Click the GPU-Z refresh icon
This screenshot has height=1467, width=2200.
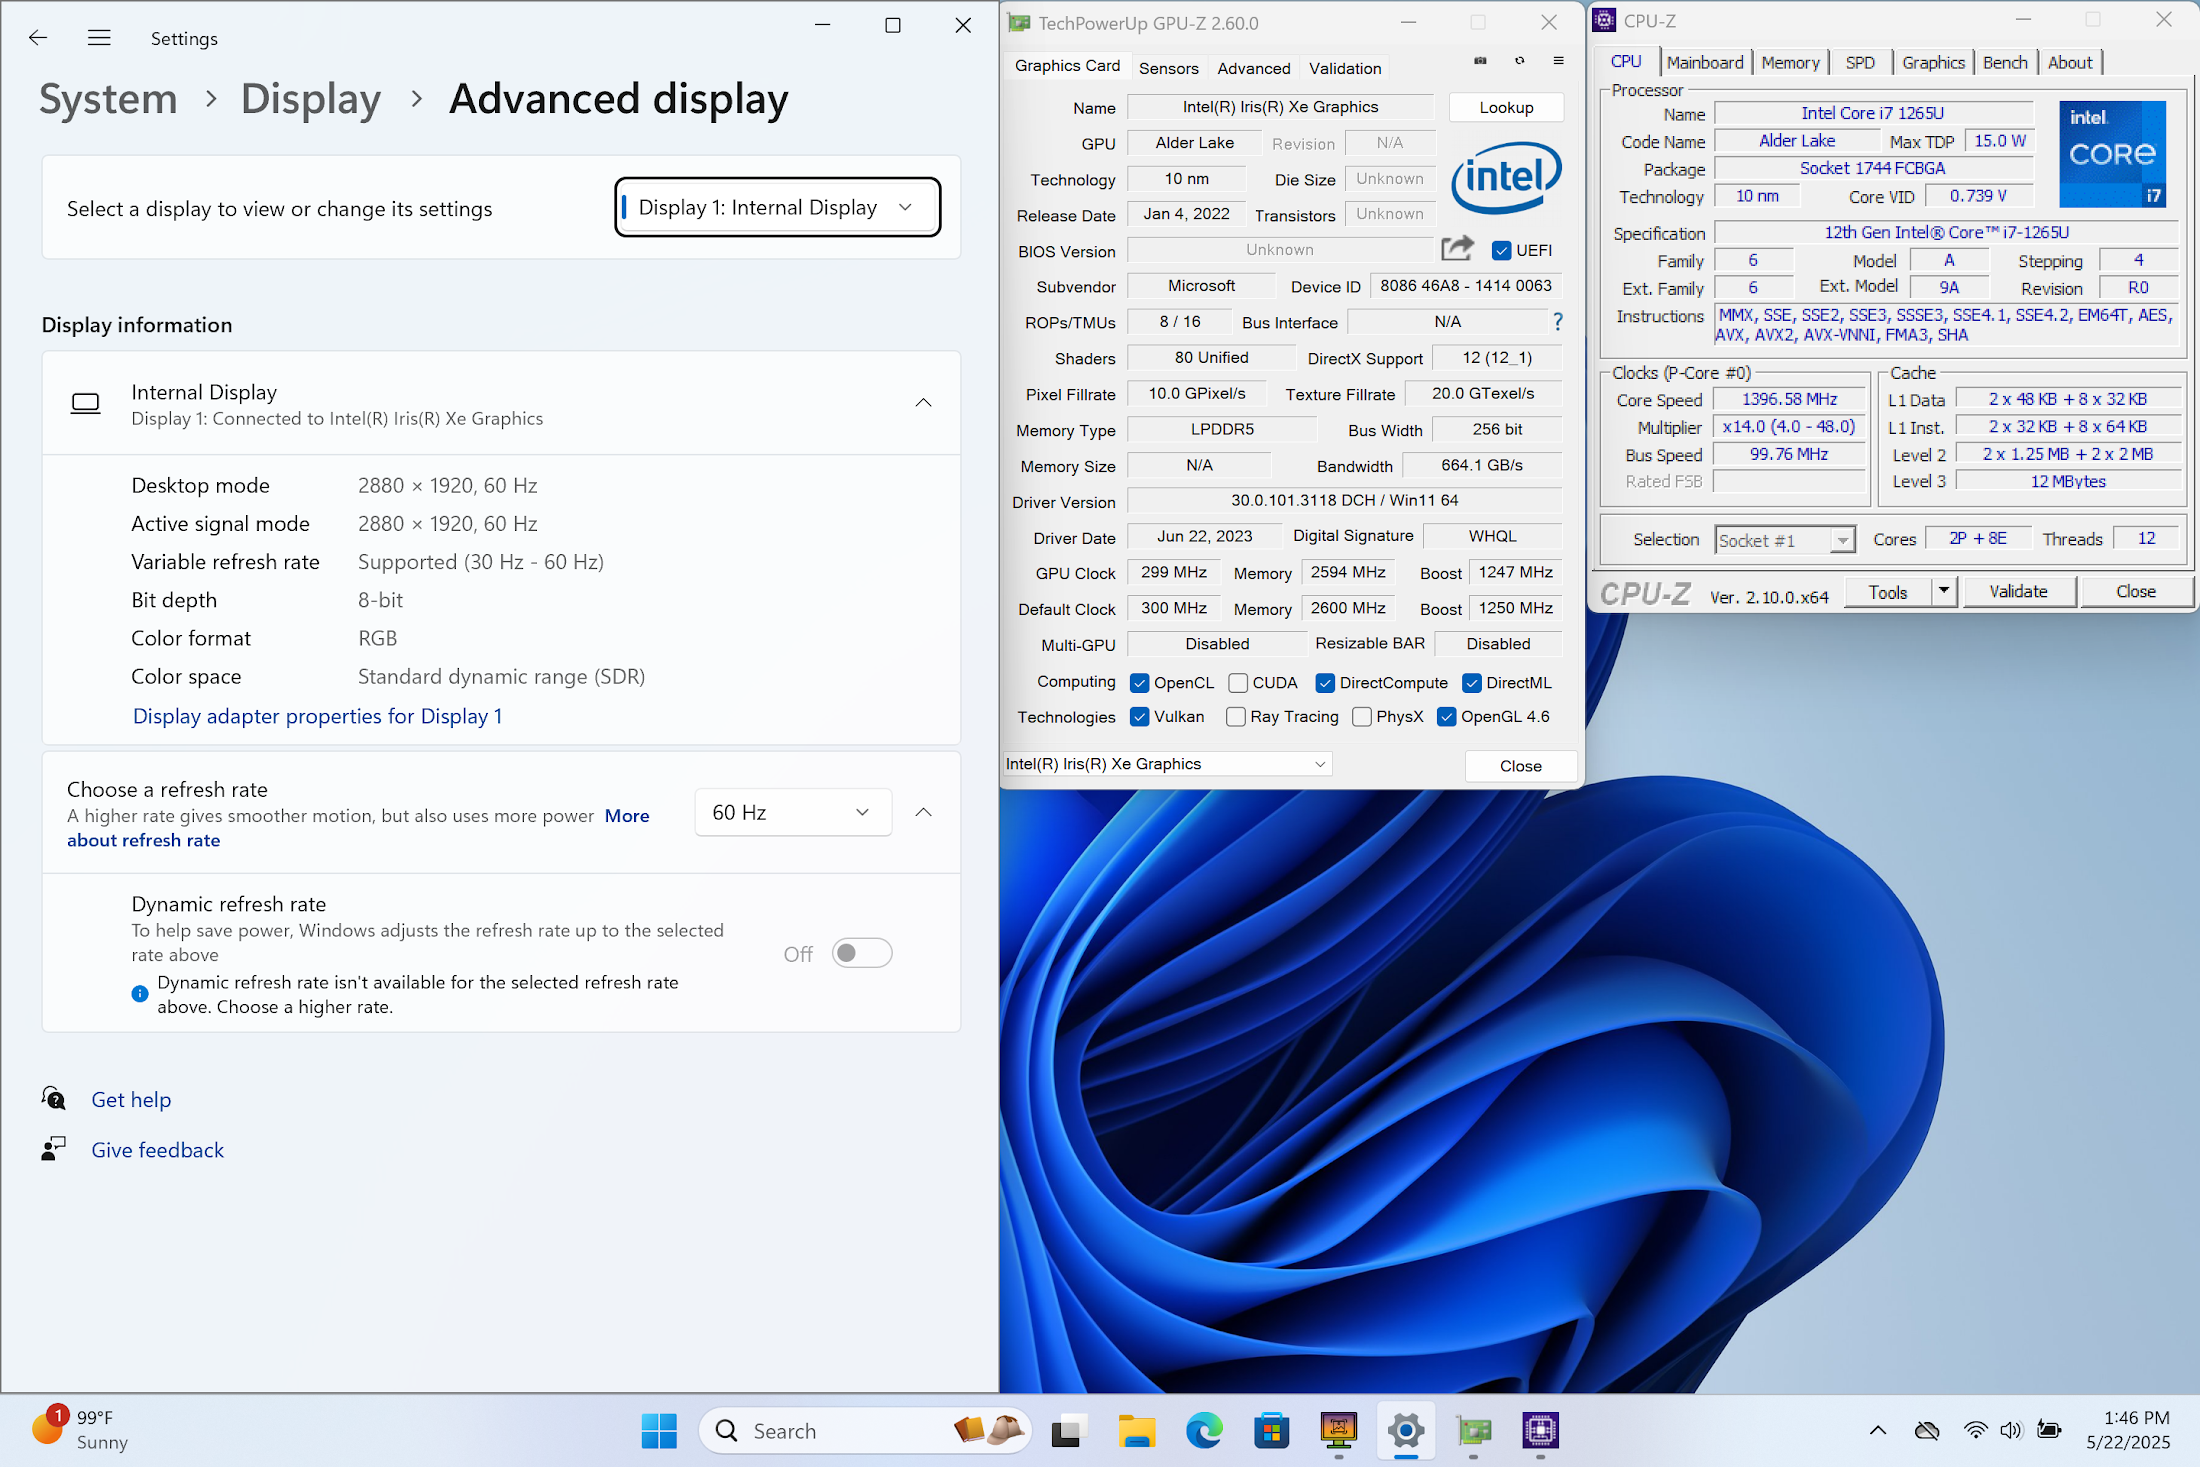pos(1519,61)
